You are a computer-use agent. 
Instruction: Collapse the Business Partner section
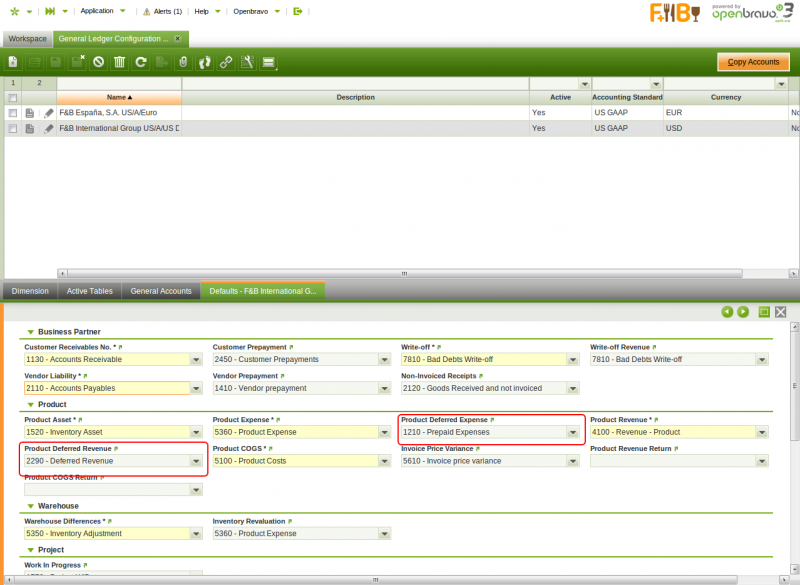point(30,332)
